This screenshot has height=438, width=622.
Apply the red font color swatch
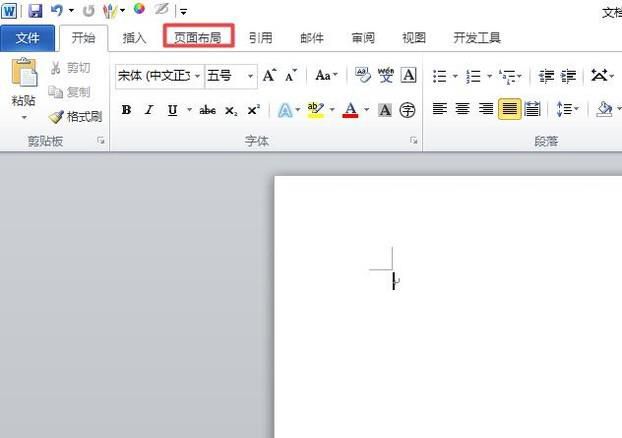350,110
